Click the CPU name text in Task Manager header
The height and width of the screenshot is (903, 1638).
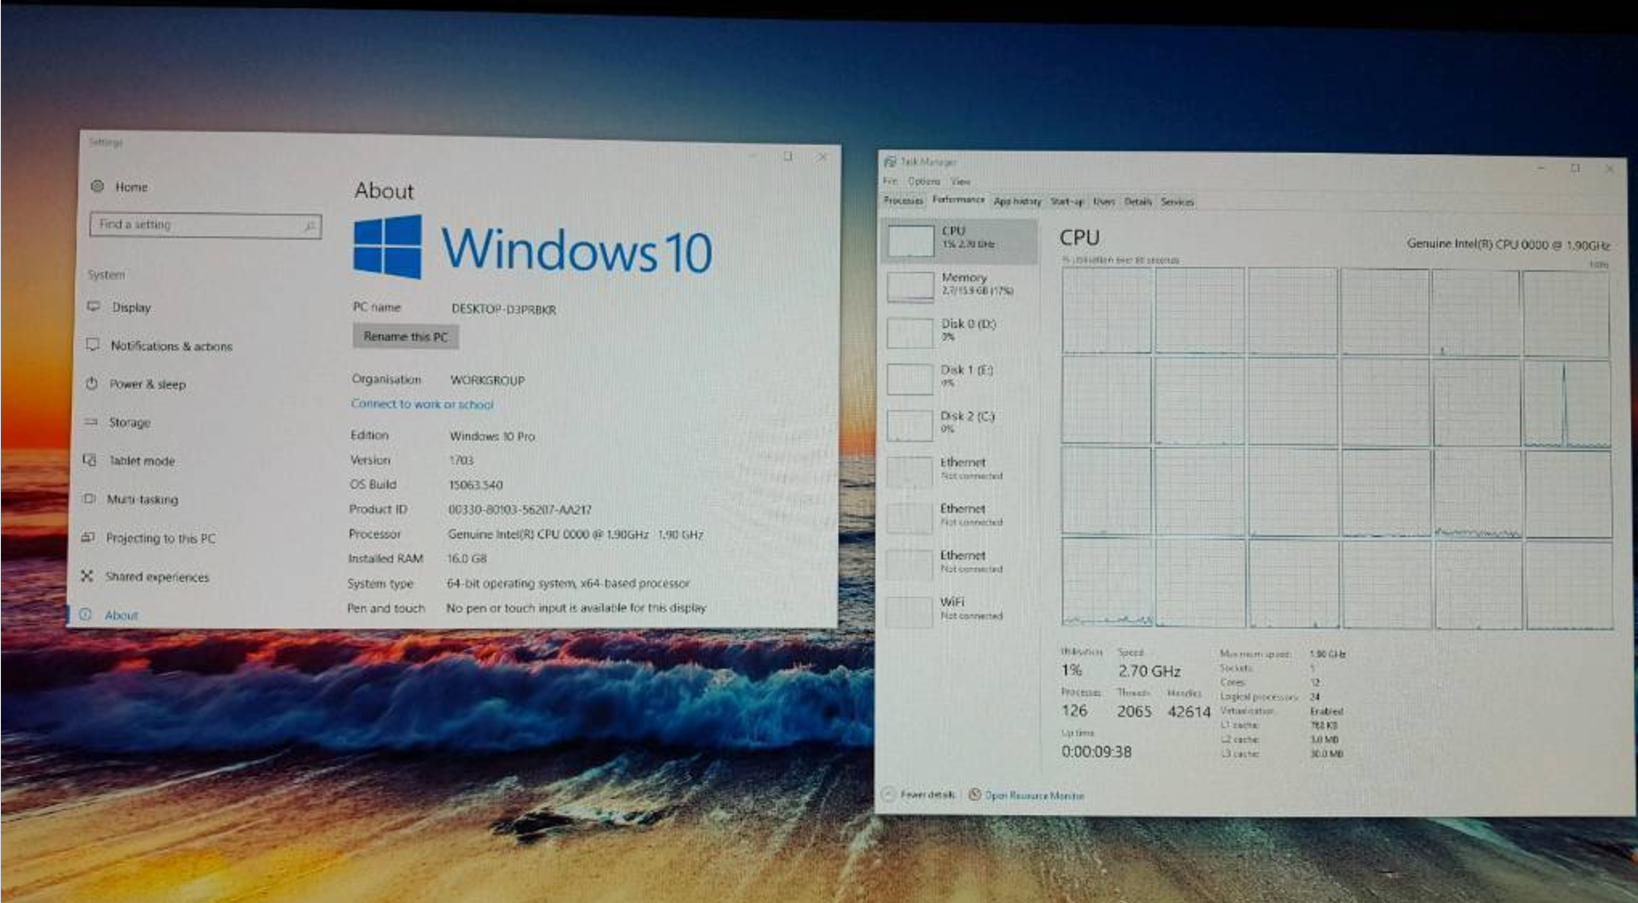tap(1508, 244)
